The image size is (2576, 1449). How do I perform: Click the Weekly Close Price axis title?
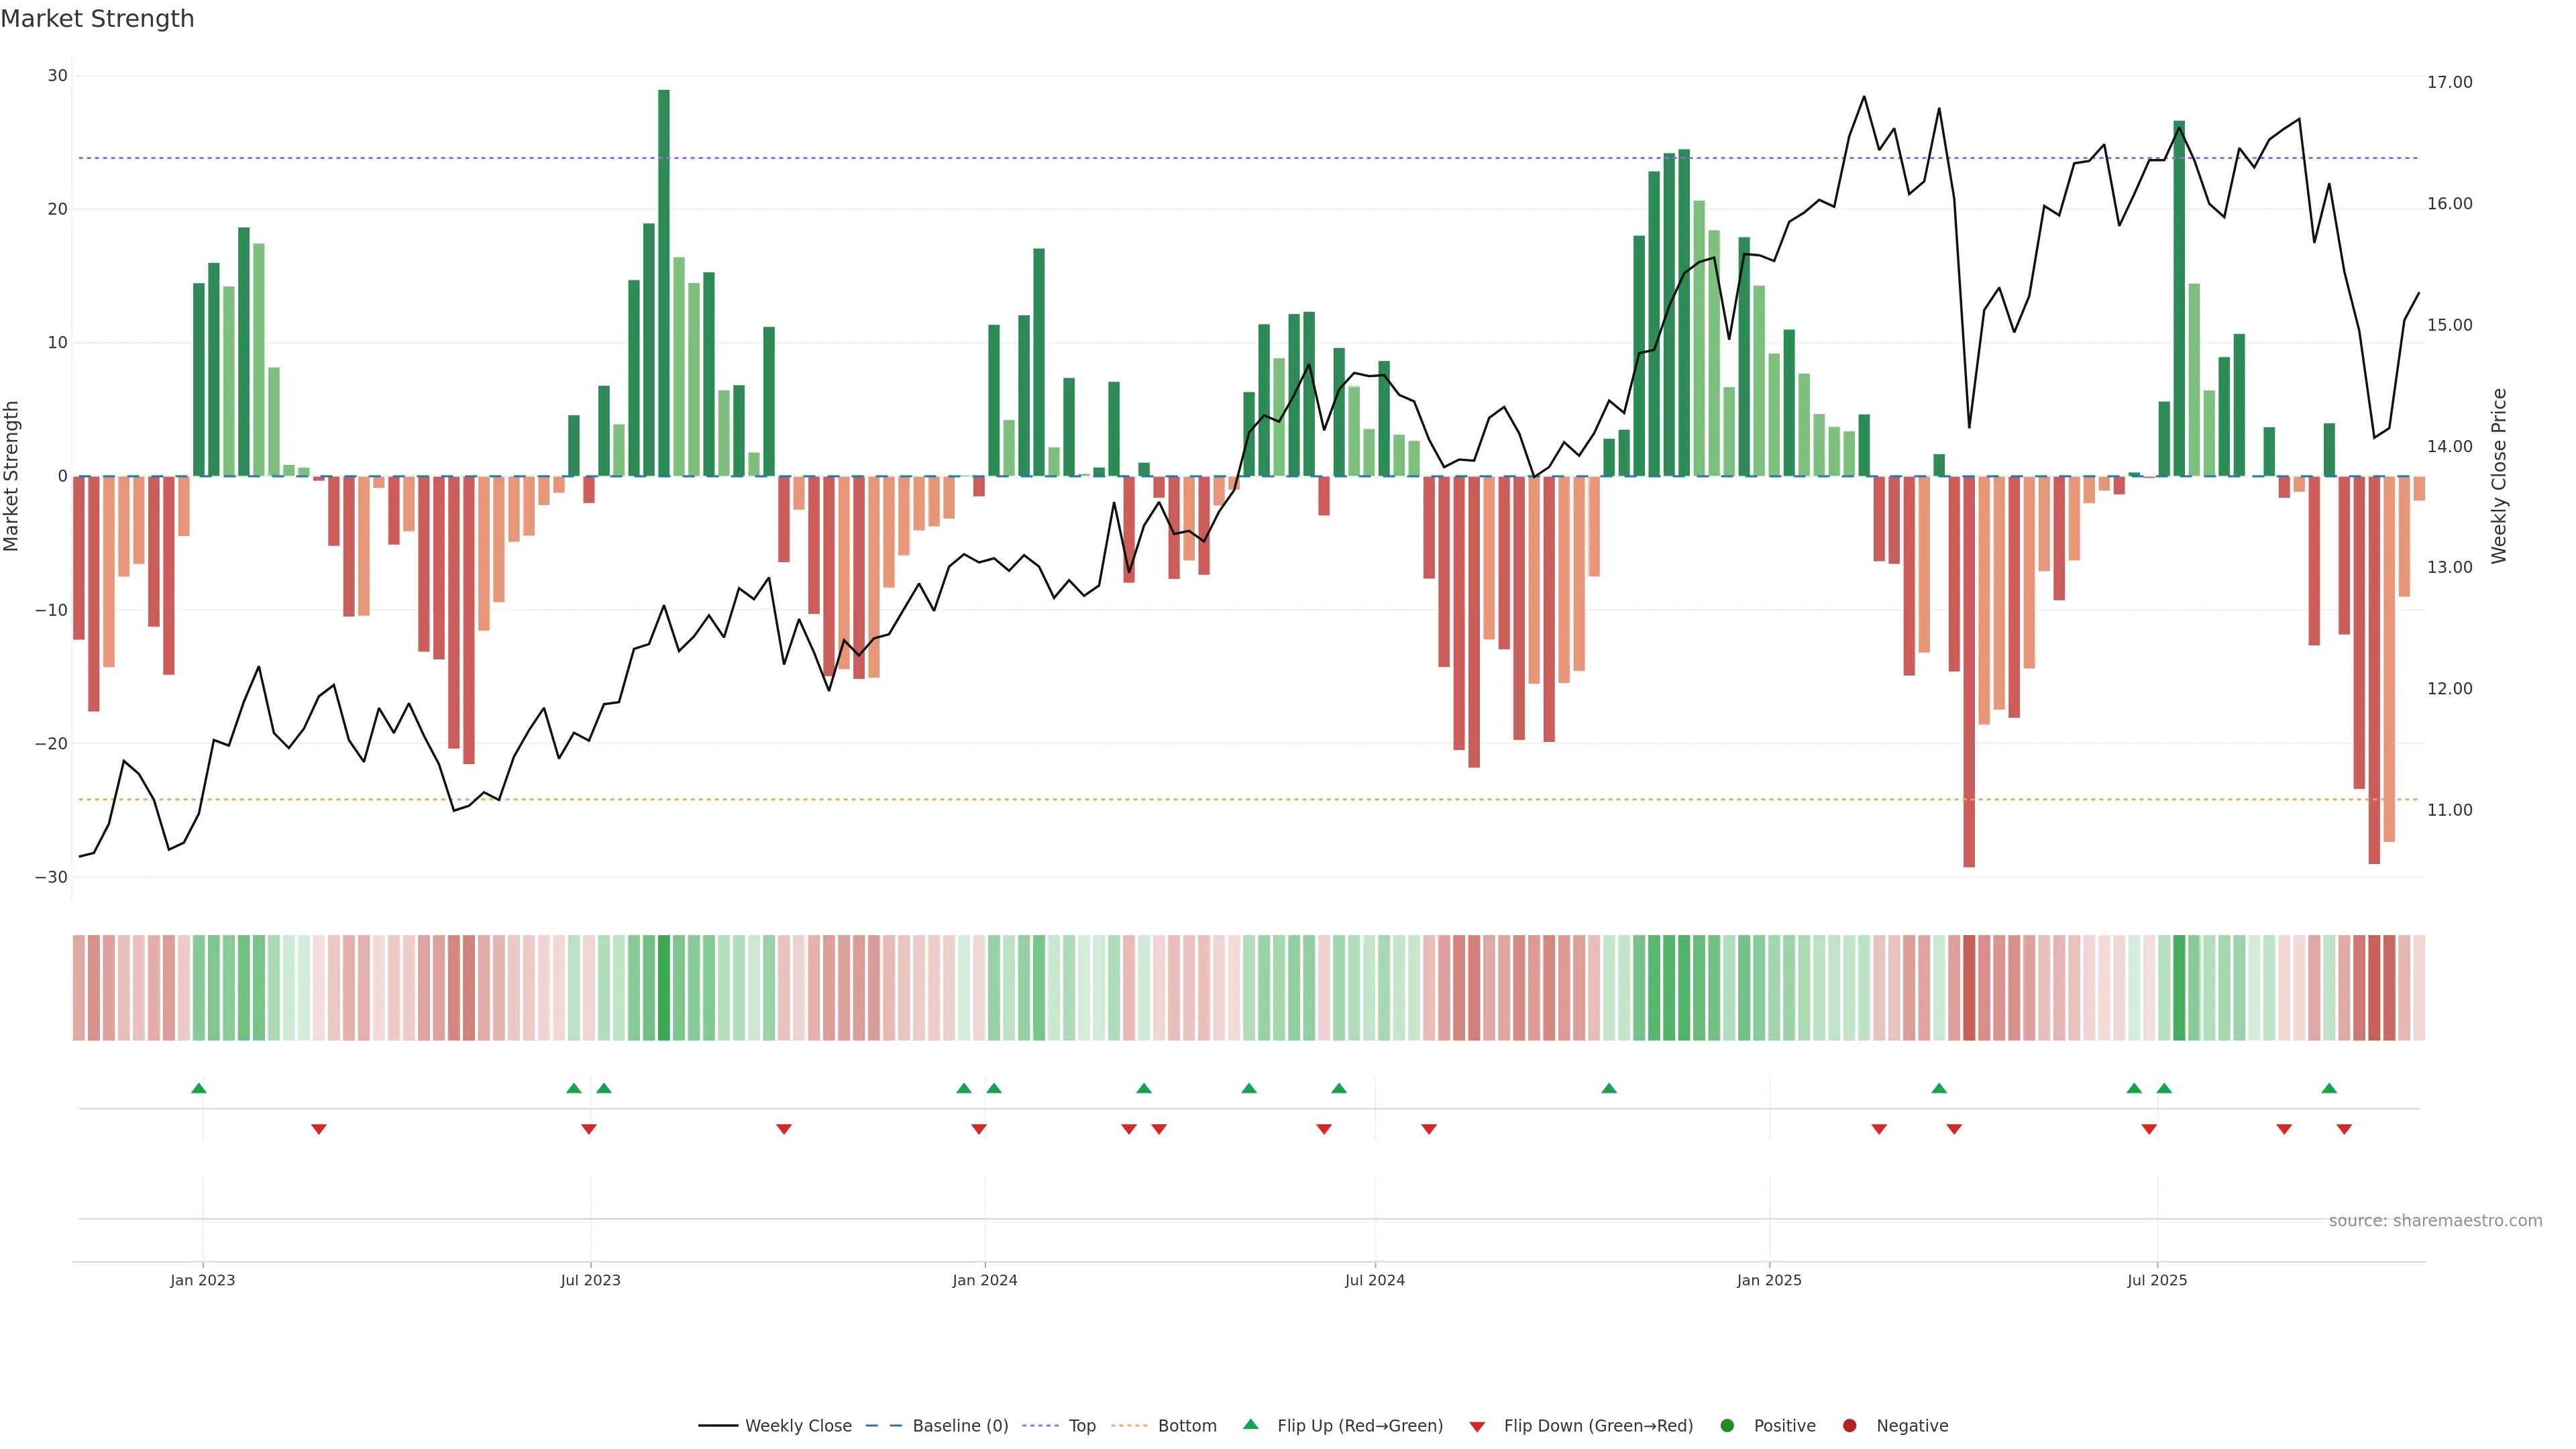(x=2499, y=476)
